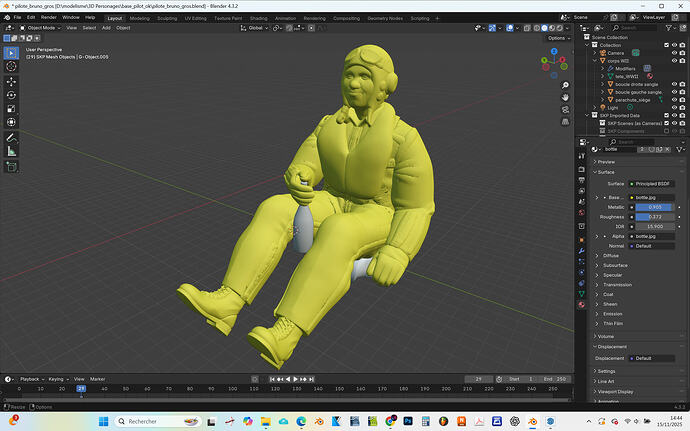Activate the Move tool
Screen dimensions: 690x431
[11, 81]
